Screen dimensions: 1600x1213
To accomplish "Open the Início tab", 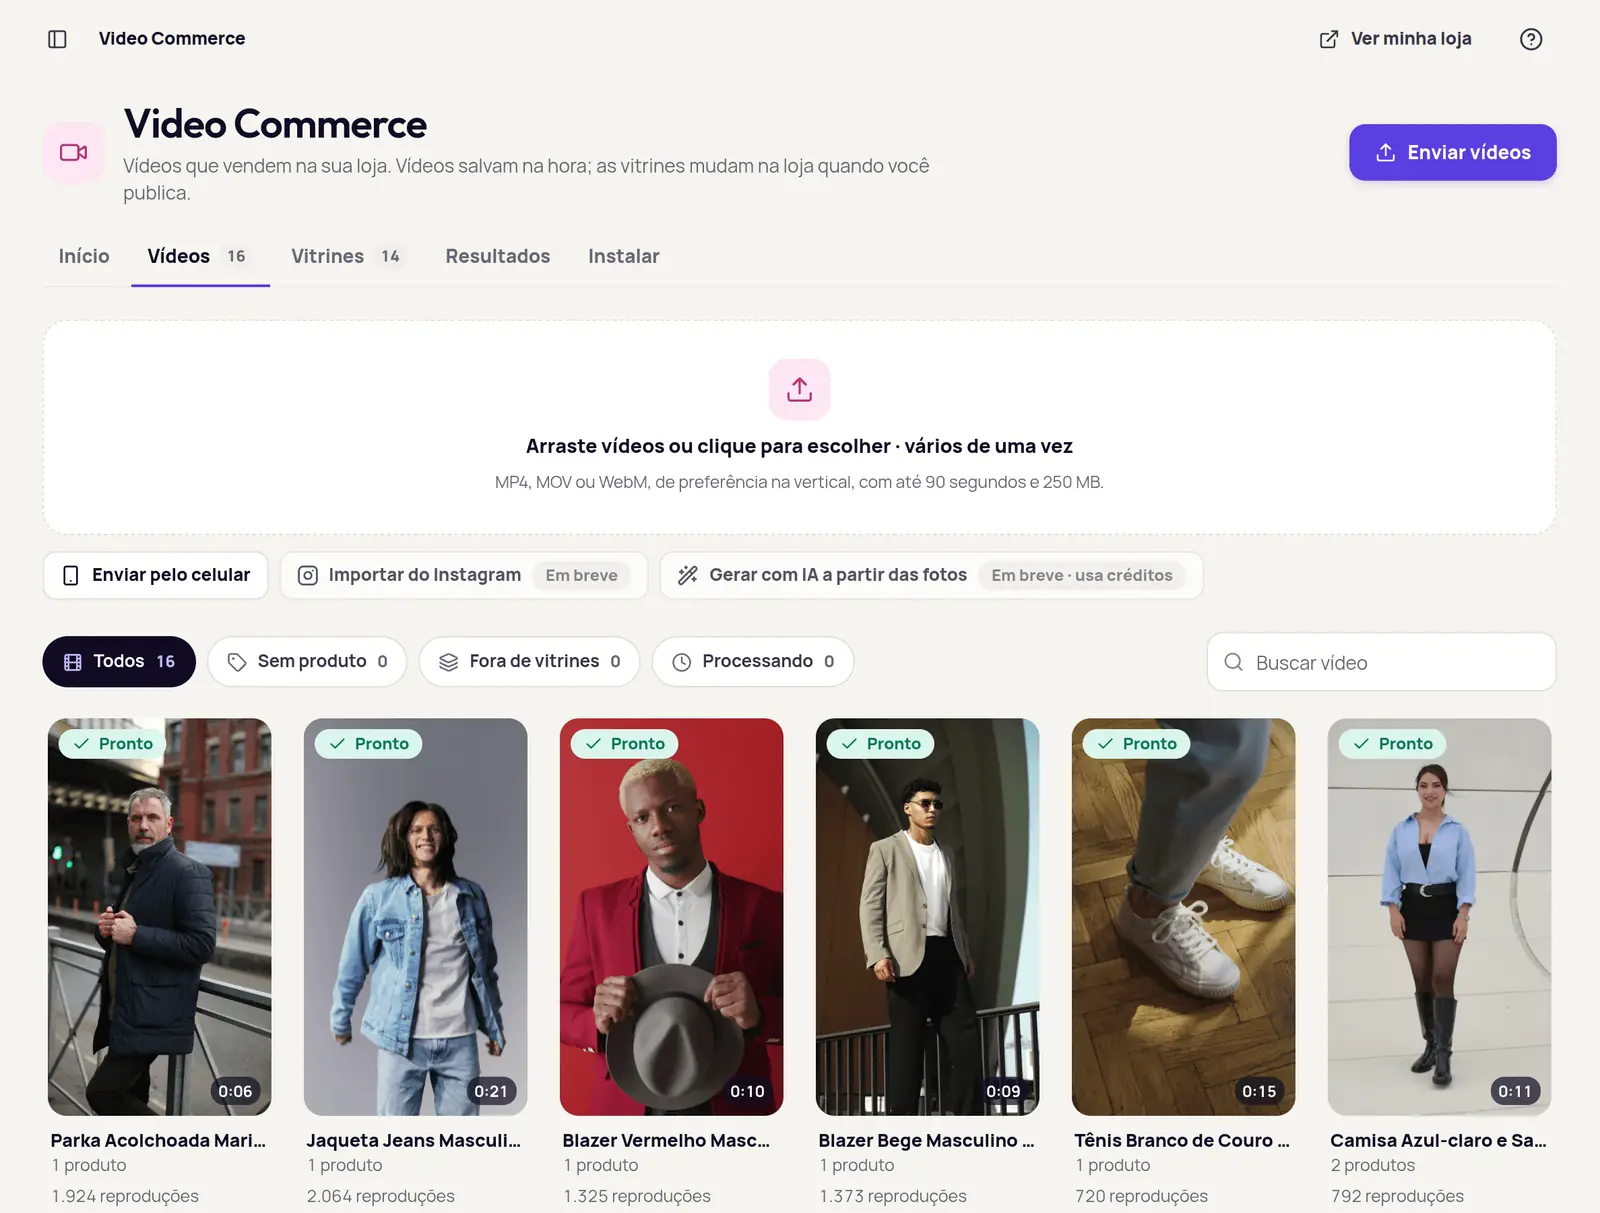I will [x=84, y=256].
